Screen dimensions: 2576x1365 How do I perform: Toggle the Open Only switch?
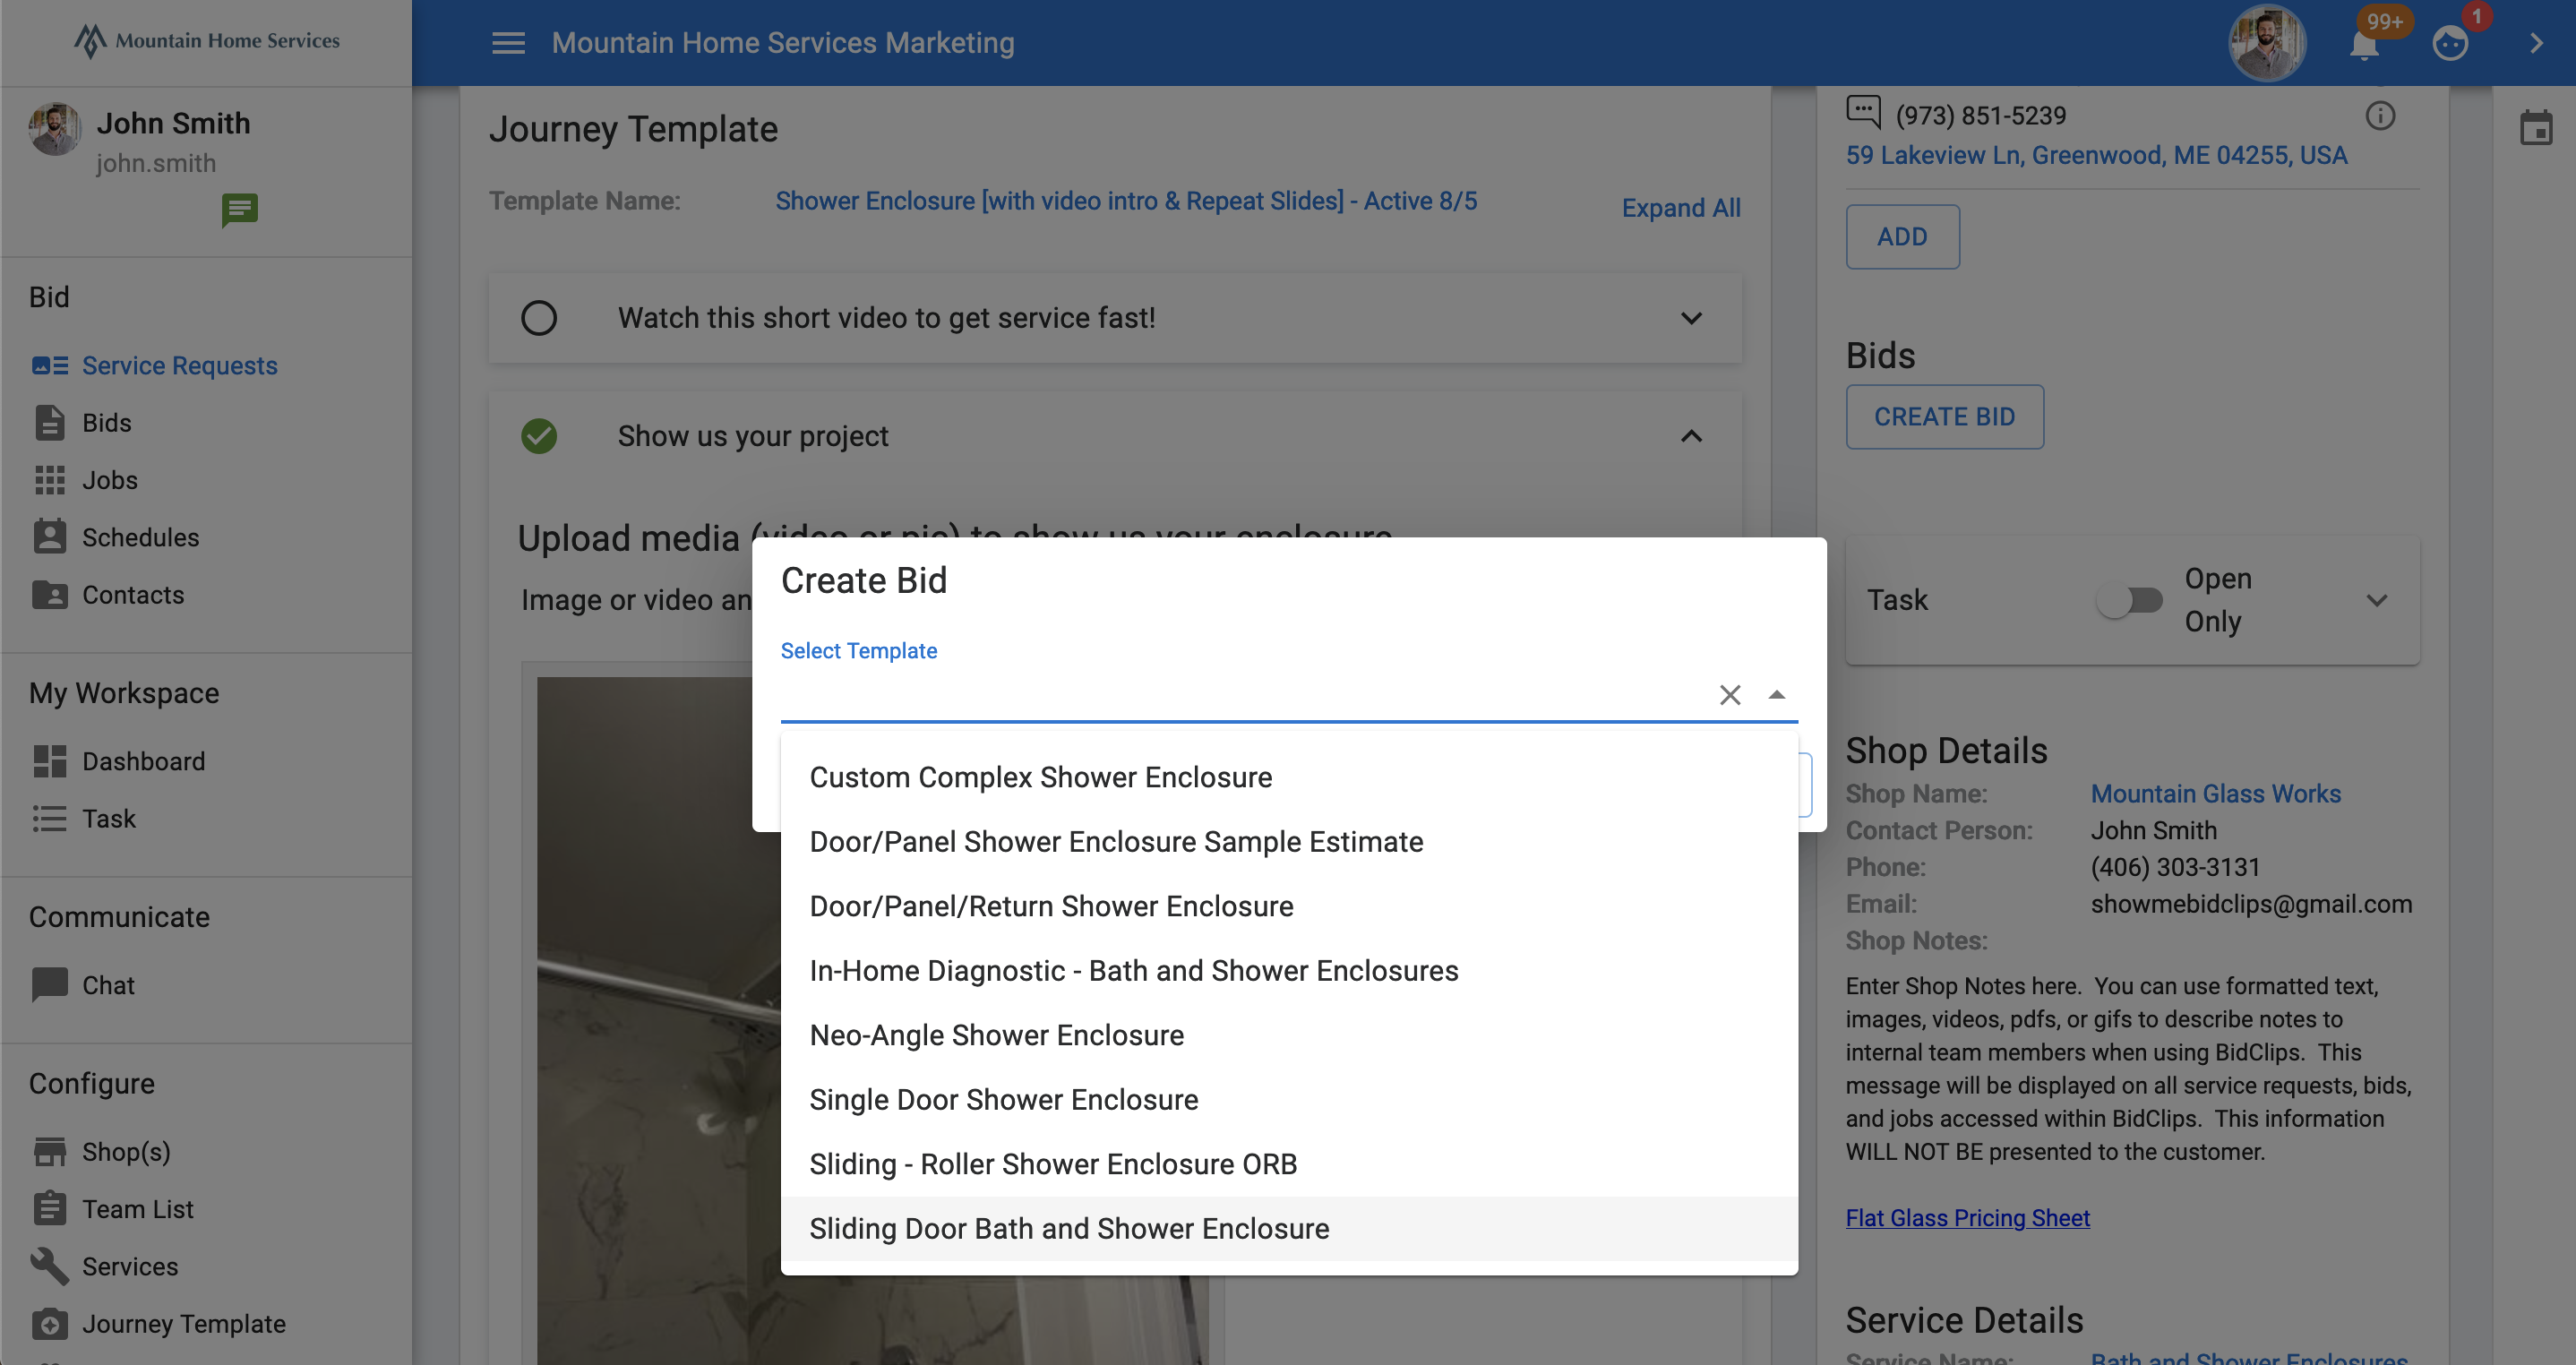[2130, 600]
